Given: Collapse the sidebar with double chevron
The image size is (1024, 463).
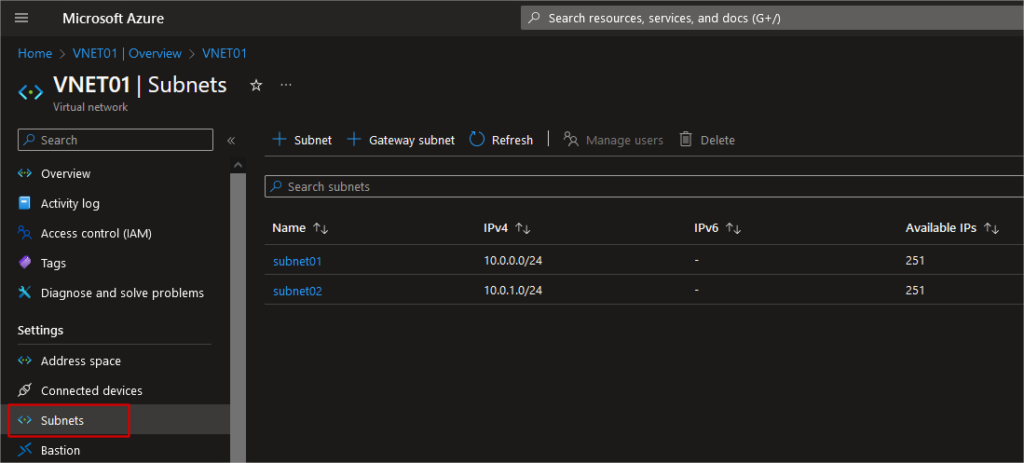Looking at the screenshot, I should tap(231, 140).
